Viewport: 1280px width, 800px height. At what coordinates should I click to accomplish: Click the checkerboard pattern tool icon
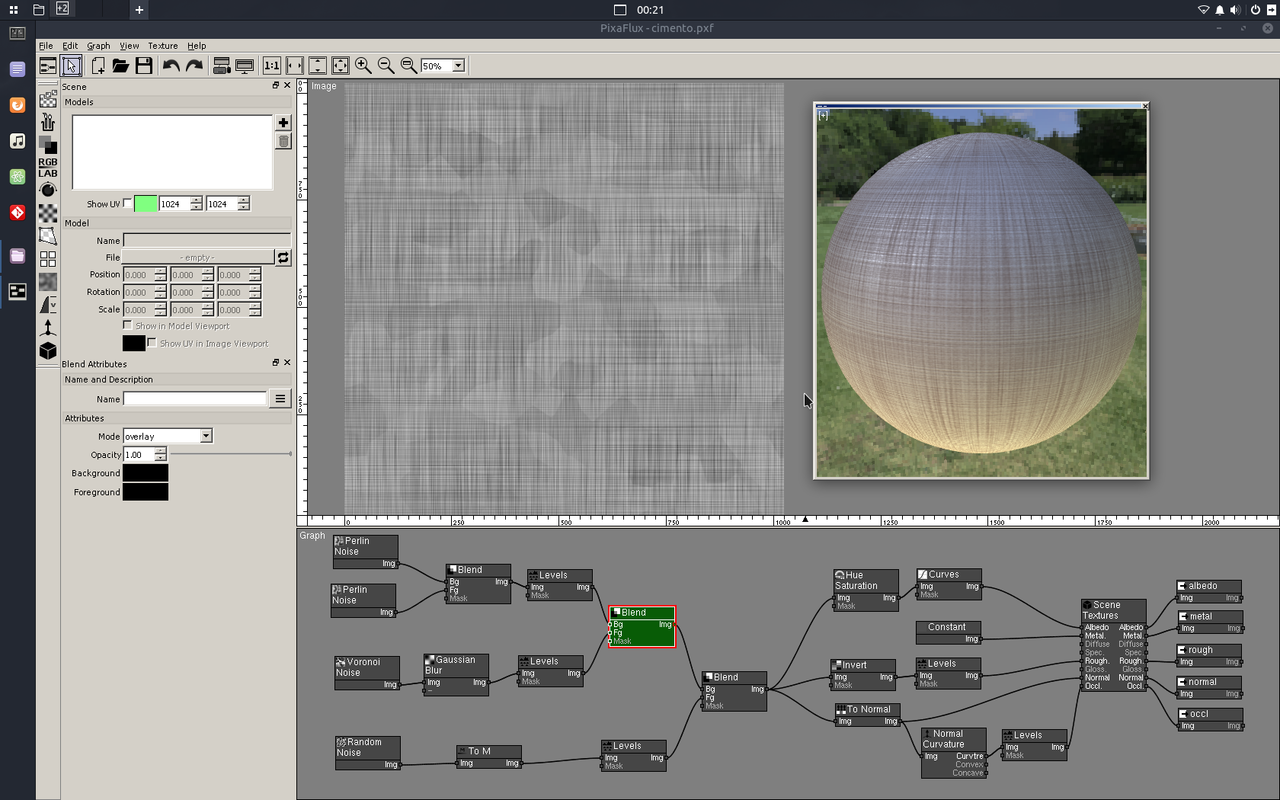click(x=48, y=212)
